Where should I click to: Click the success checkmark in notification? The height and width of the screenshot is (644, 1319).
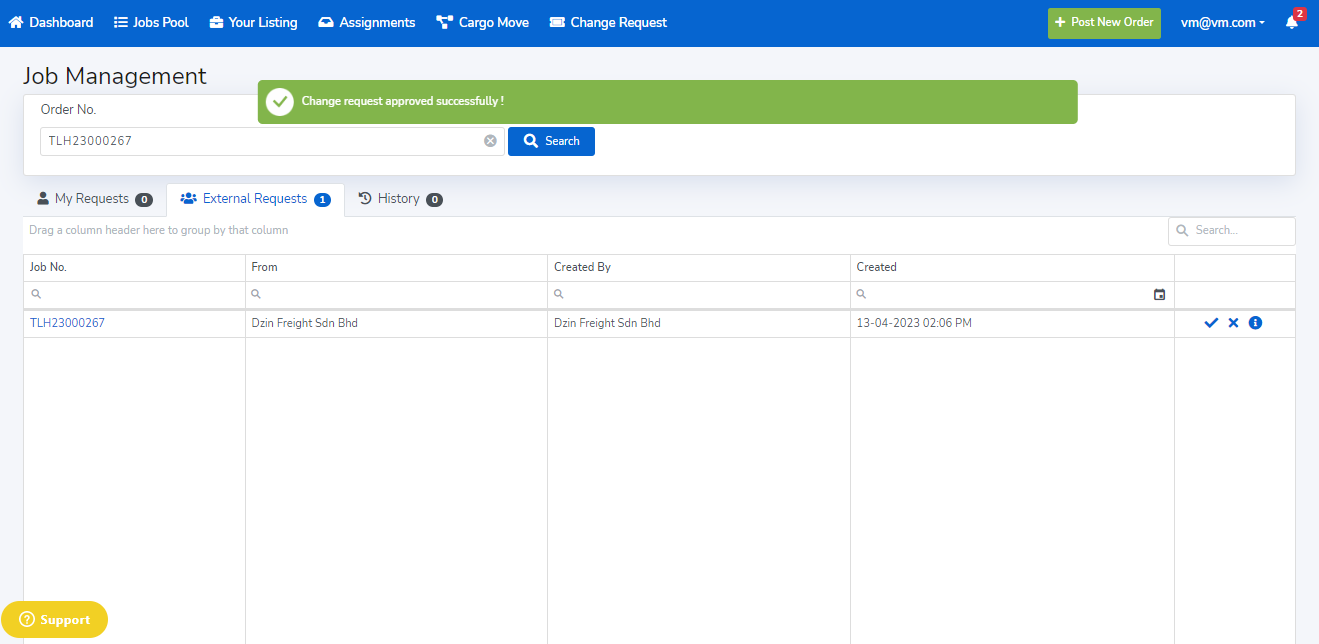pyautogui.click(x=280, y=102)
